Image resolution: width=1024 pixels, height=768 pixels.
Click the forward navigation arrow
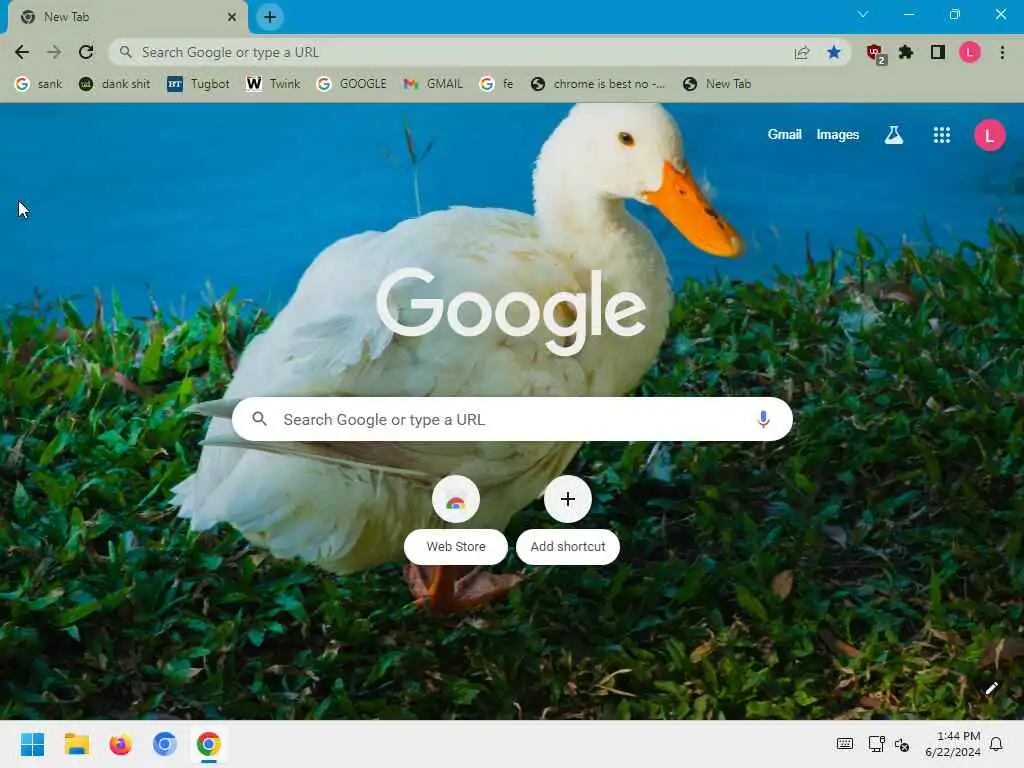click(x=54, y=52)
